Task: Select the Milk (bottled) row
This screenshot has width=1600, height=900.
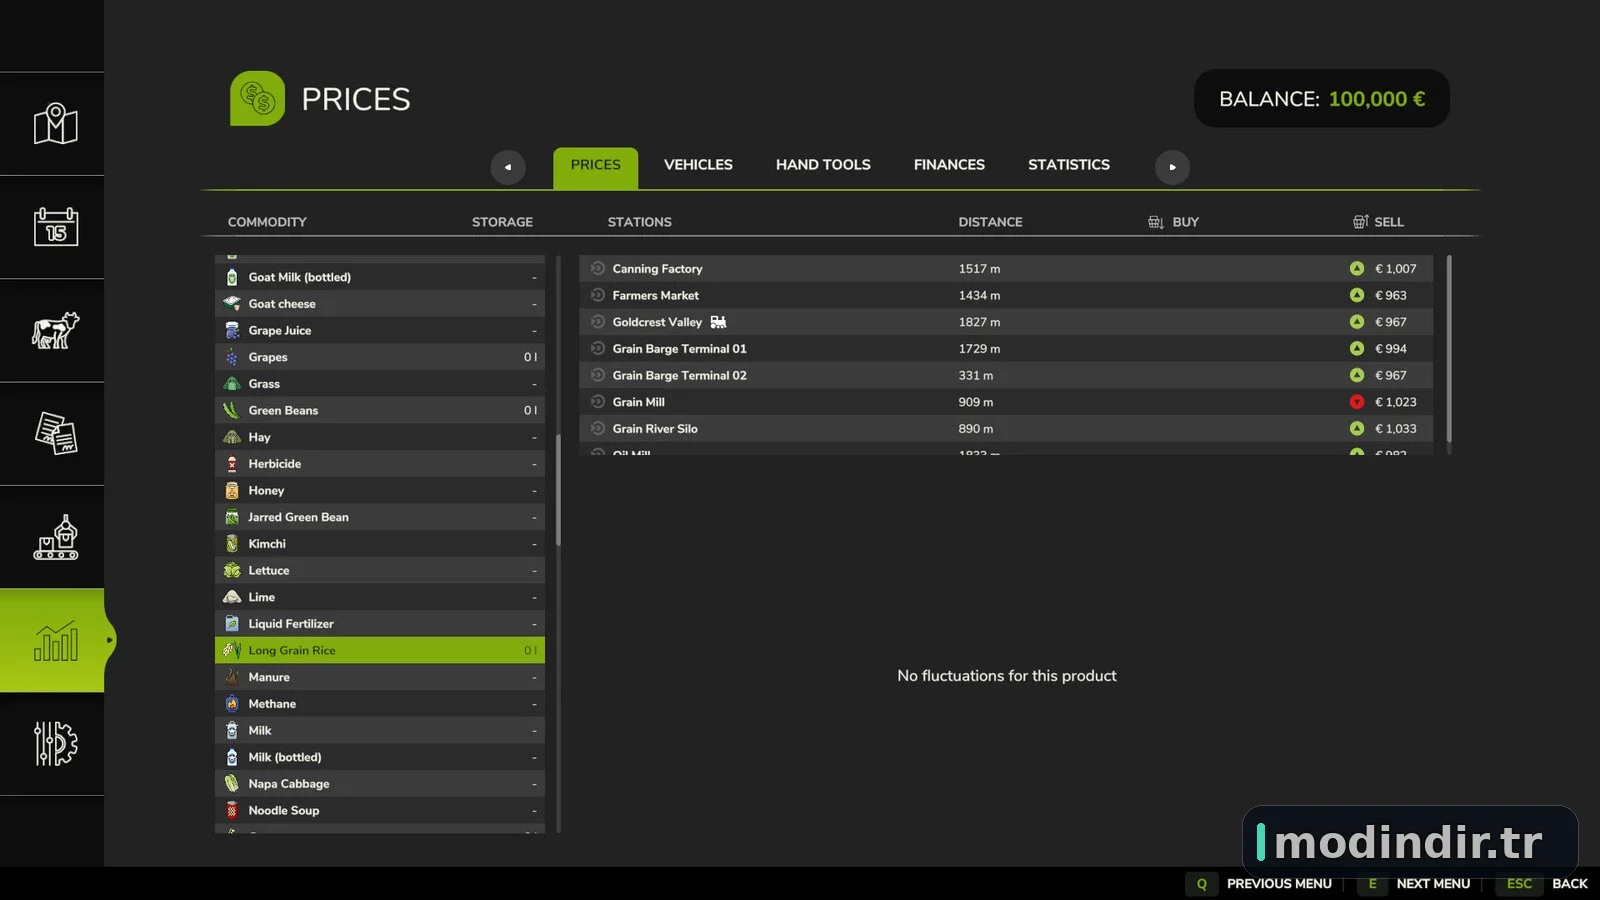Action: pos(380,757)
